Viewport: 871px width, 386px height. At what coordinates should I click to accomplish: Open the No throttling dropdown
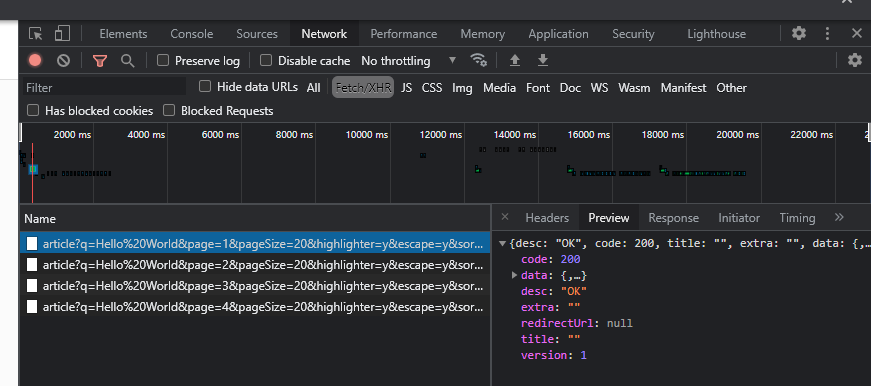408,61
